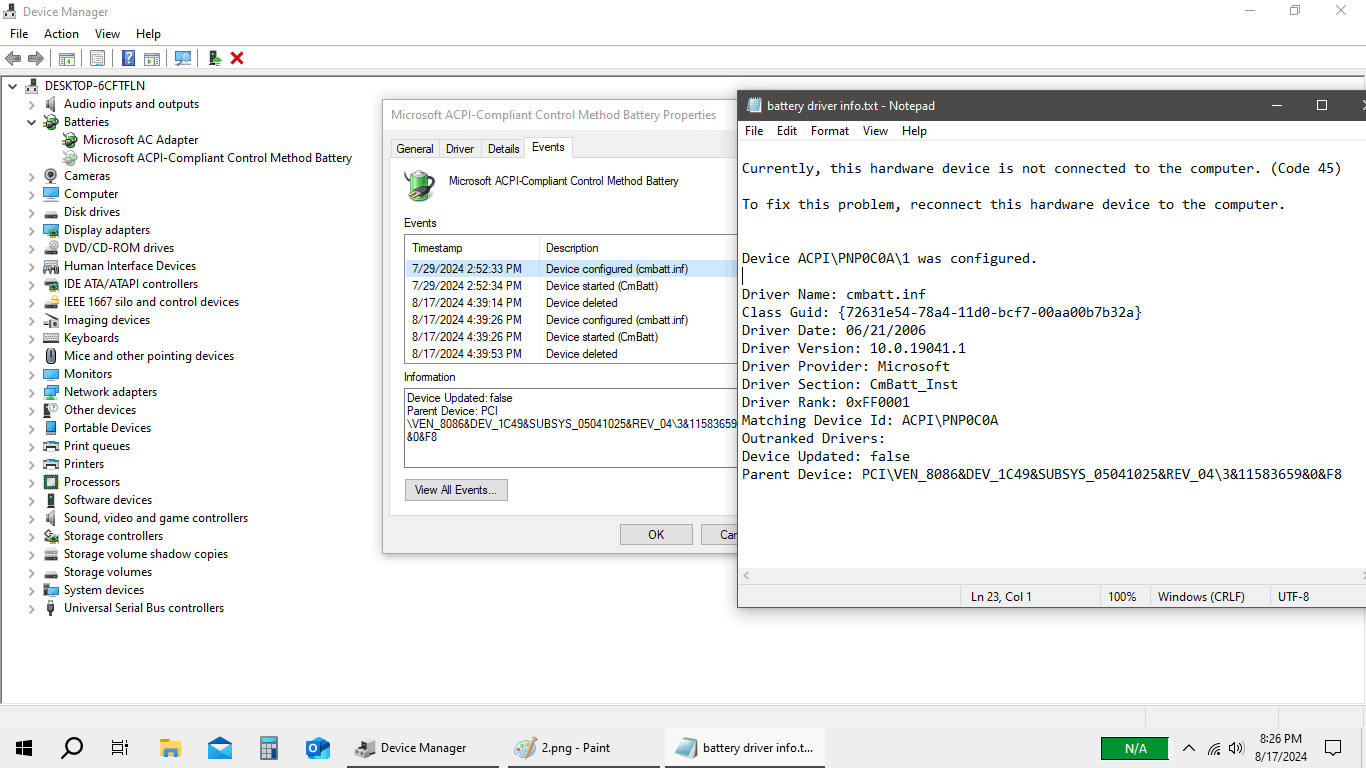This screenshot has height=768, width=1366.
Task: Toggle the action pane toolbar icon
Action: pyautogui.click(x=152, y=58)
